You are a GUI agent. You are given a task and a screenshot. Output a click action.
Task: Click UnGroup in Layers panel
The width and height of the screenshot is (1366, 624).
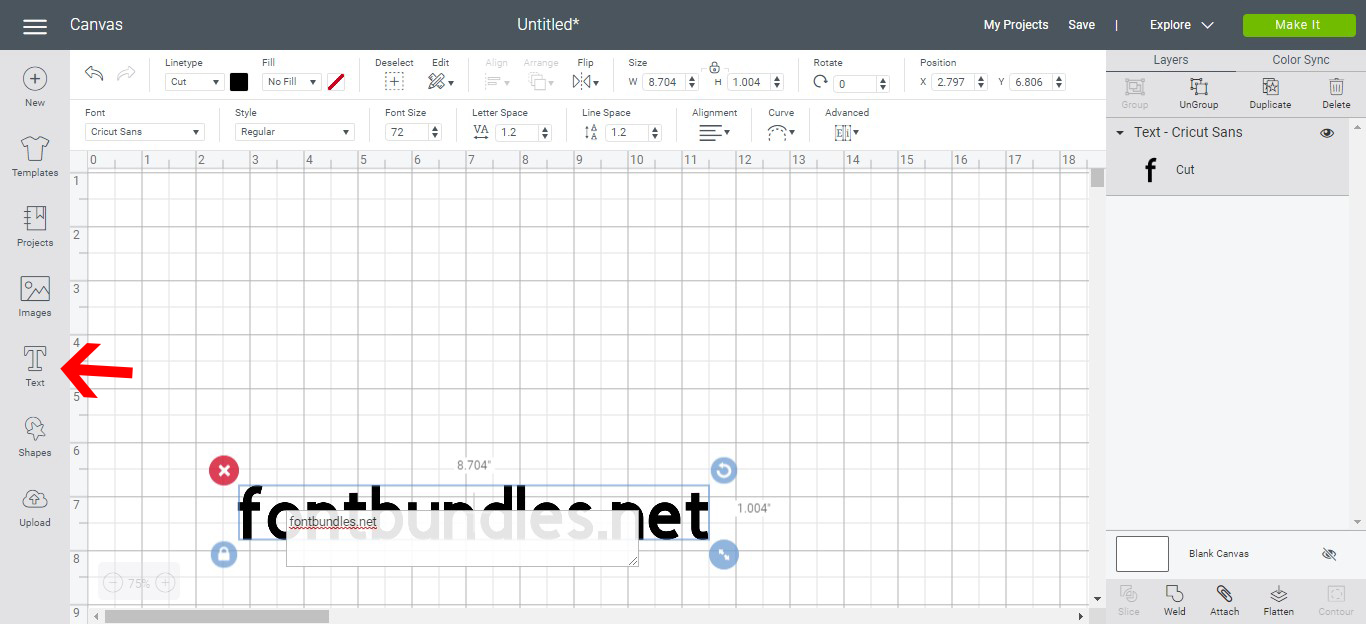click(x=1199, y=94)
